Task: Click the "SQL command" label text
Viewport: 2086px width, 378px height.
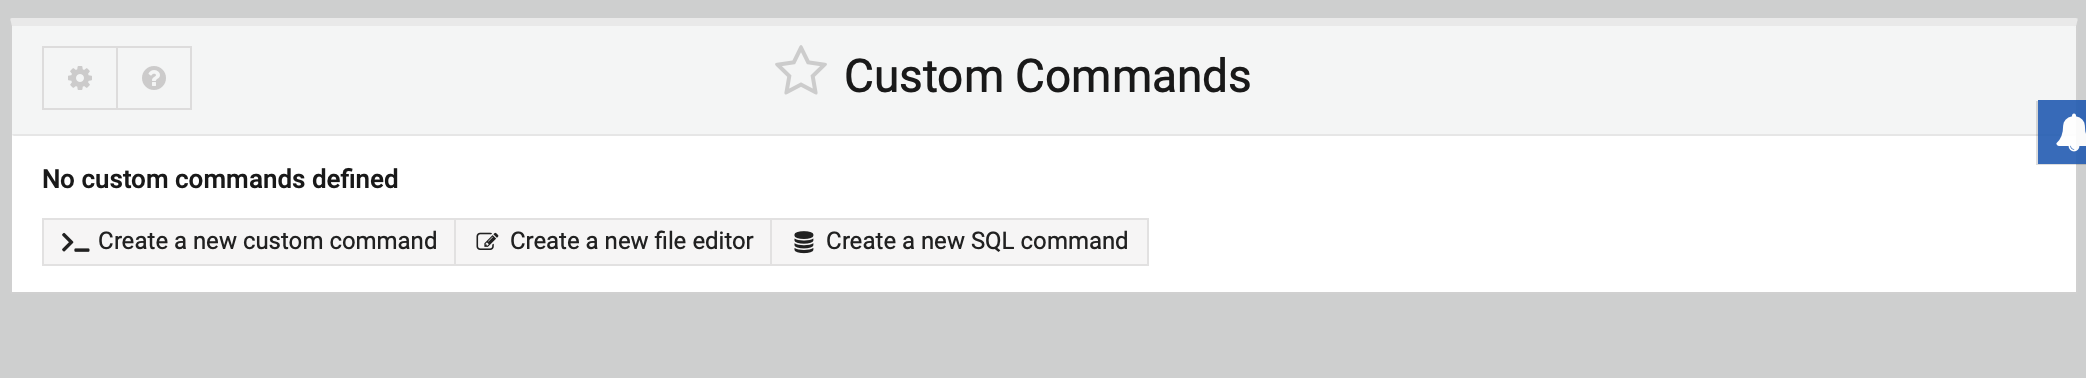Action: pyautogui.click(x=1049, y=241)
